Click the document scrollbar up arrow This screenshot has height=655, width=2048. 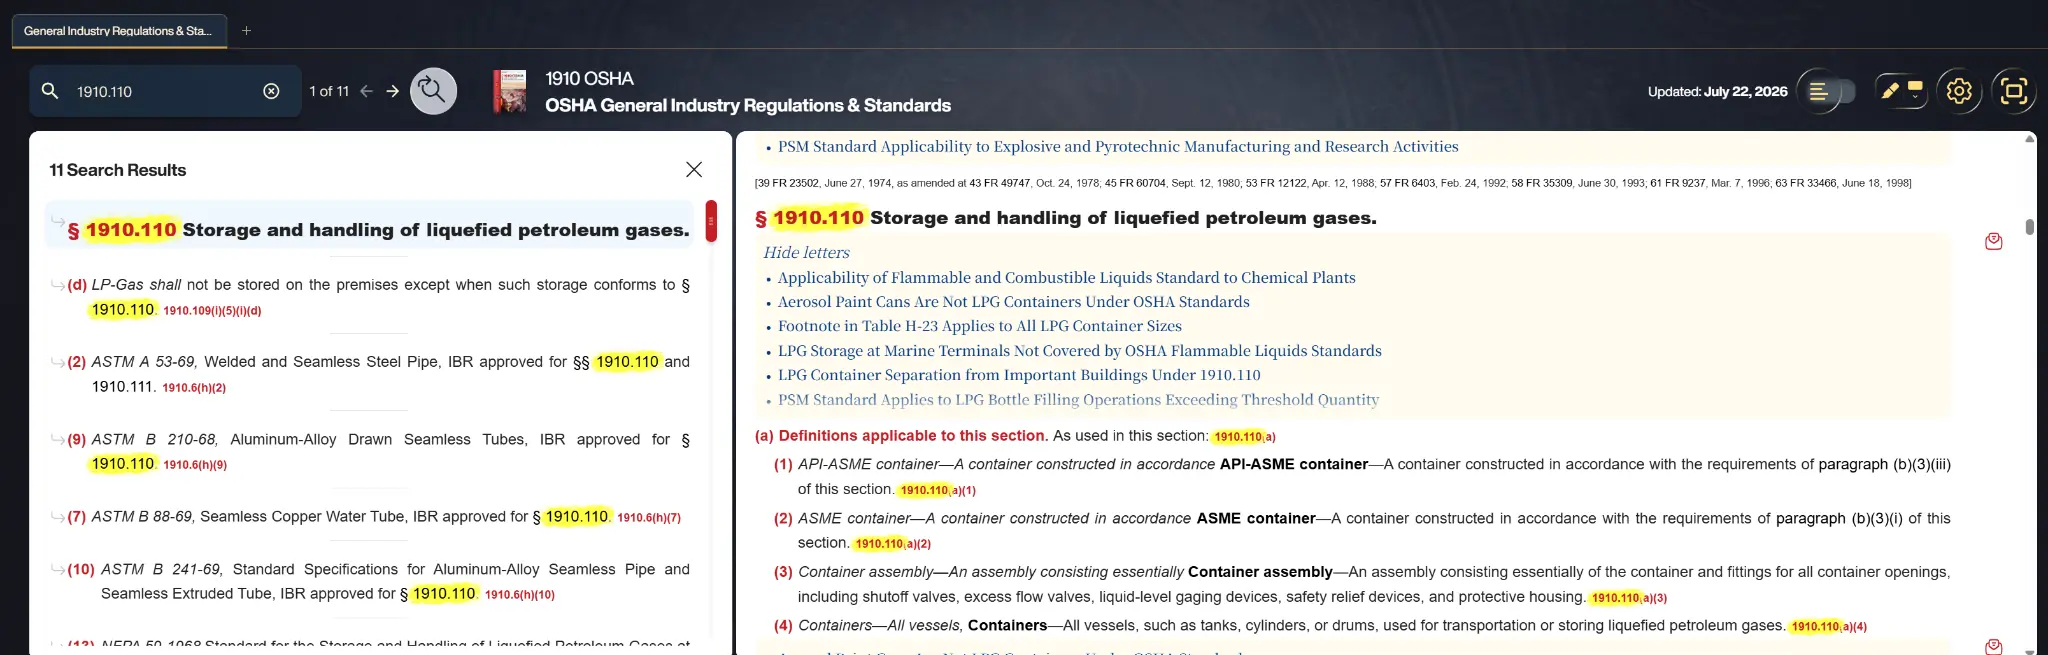click(2029, 139)
